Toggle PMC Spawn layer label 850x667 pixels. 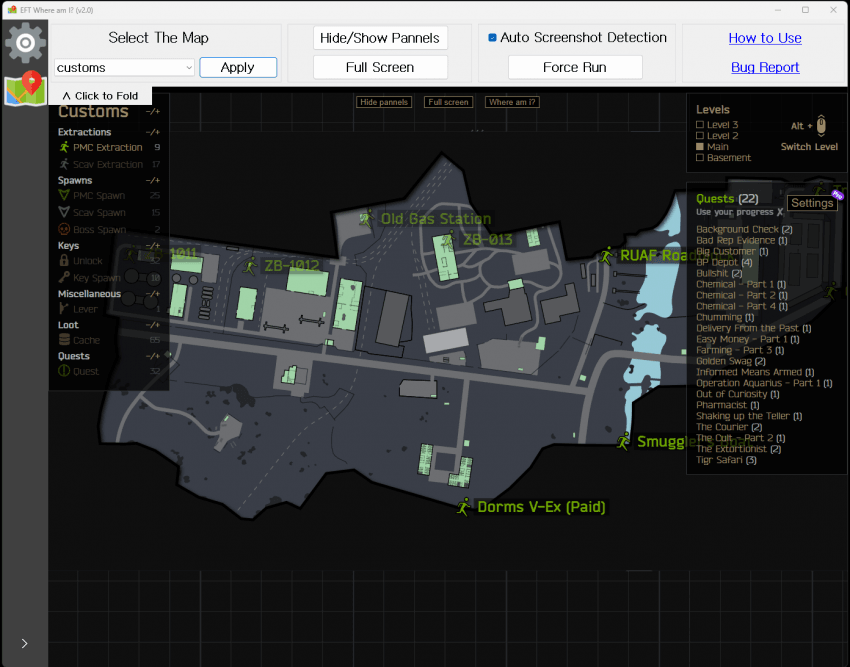coord(99,196)
